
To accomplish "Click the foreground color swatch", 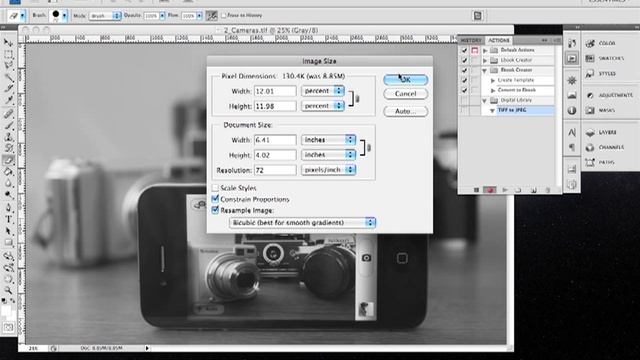I will 6,311.
